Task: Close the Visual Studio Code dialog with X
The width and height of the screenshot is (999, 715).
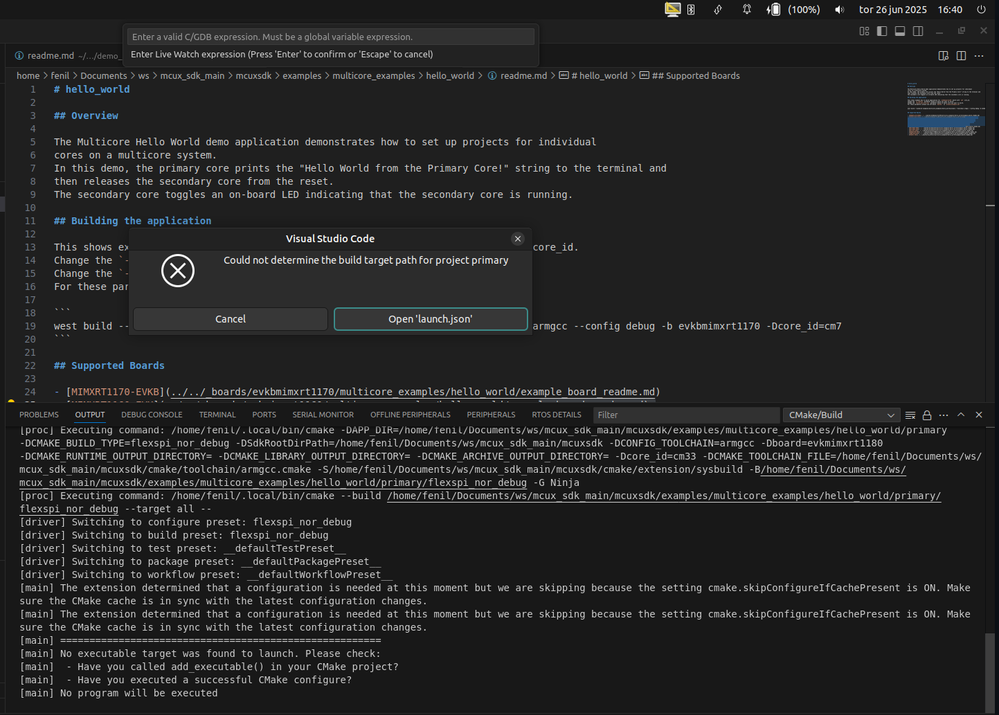Action: coord(517,238)
